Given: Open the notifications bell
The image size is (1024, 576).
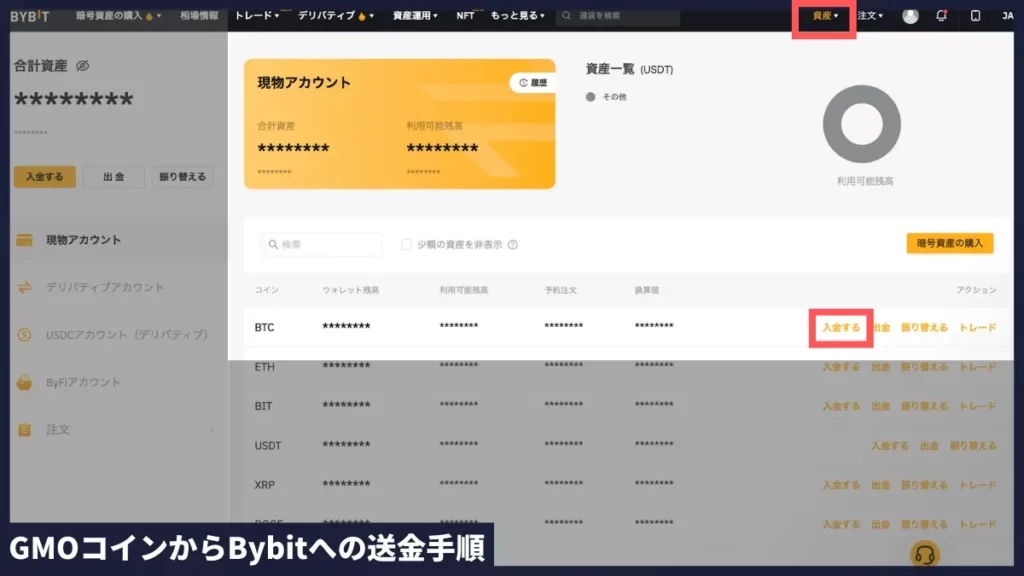Looking at the screenshot, I should pyautogui.click(x=941, y=16).
